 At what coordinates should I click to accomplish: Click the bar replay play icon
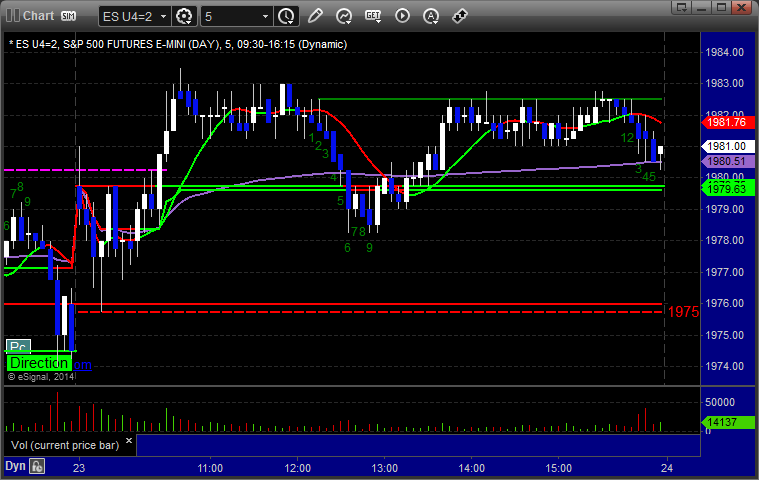pos(402,16)
